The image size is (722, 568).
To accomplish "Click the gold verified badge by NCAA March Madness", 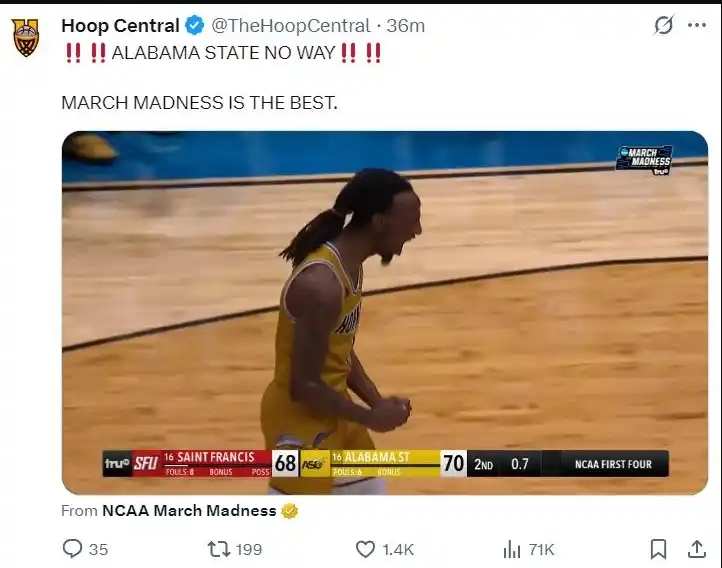I will (290, 511).
